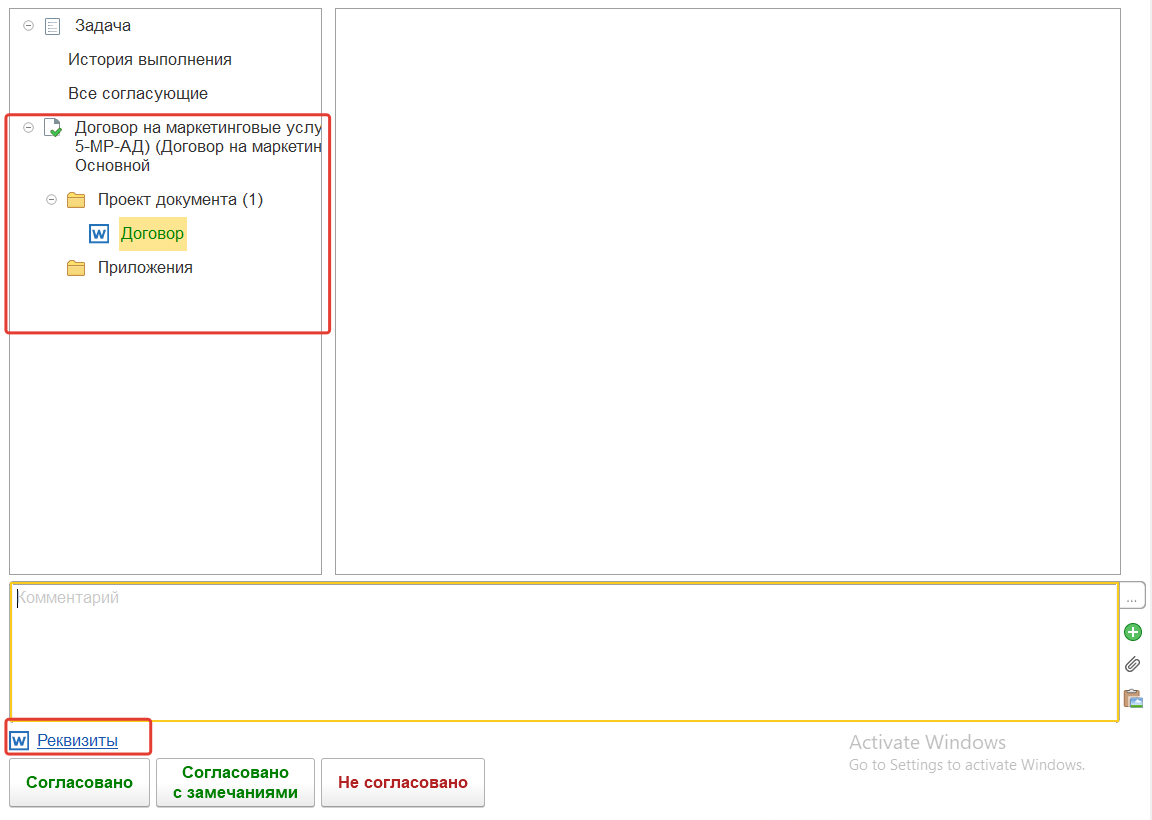Select Все согласующие in the tree

(138, 94)
